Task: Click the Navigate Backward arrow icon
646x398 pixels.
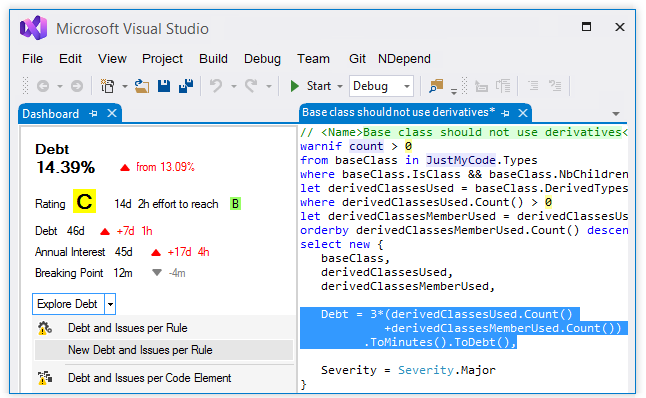Action: pos(43,86)
